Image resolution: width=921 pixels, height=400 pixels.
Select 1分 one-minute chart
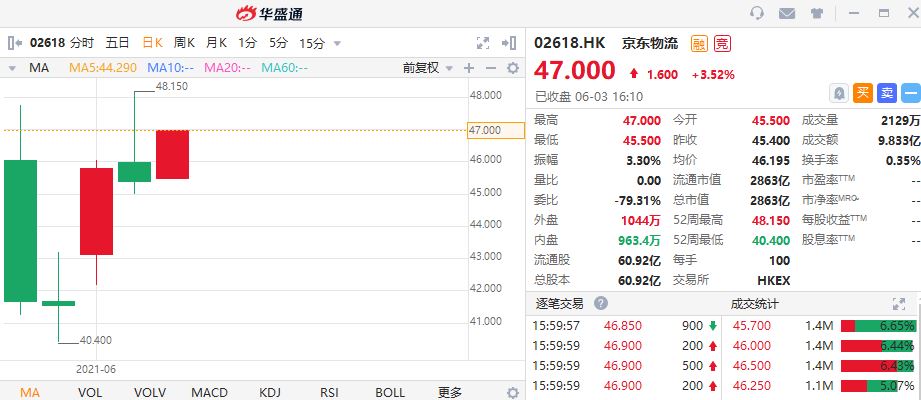click(247, 43)
